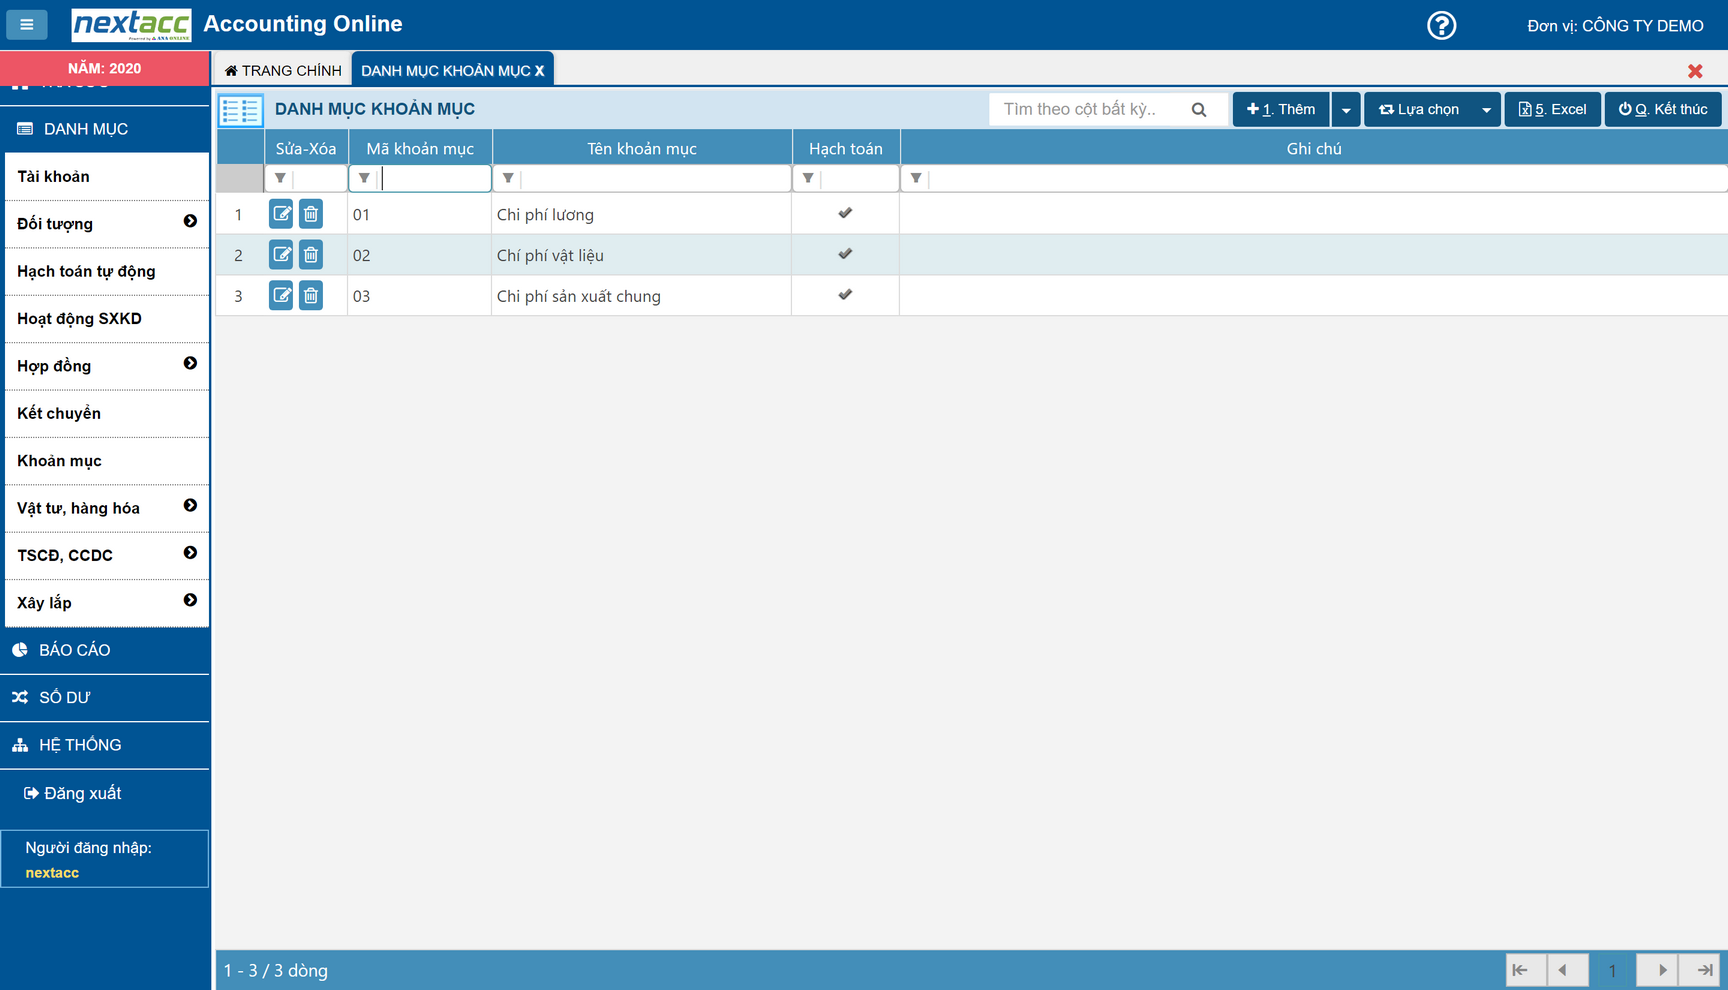Click the Kết thúc button

point(1662,110)
